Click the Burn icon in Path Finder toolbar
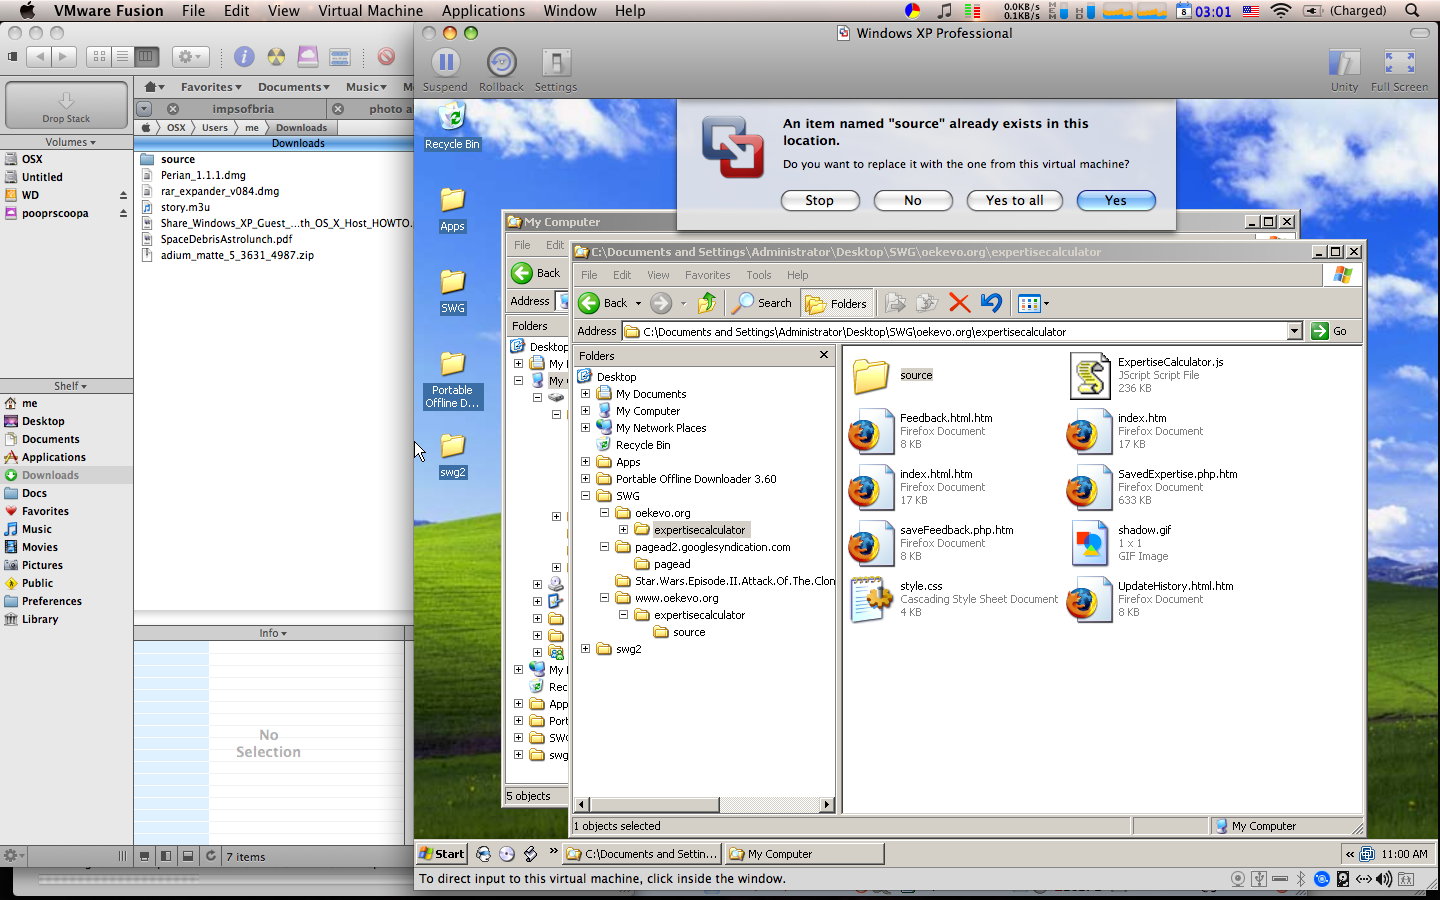The width and height of the screenshot is (1440, 900). 276,57
